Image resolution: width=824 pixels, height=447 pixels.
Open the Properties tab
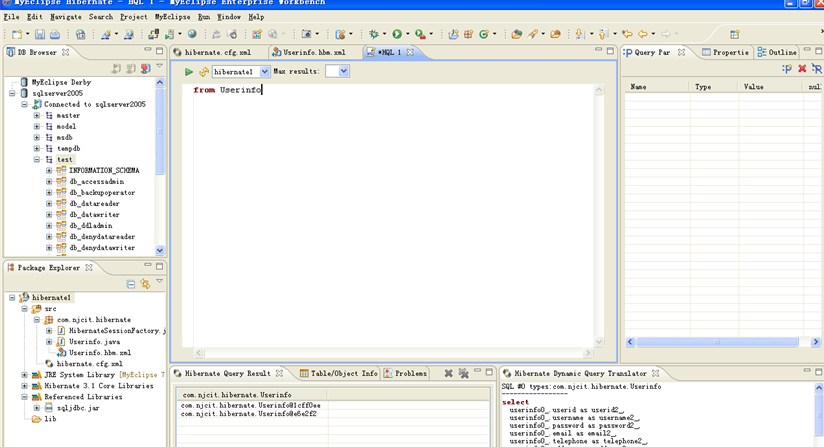coord(725,53)
